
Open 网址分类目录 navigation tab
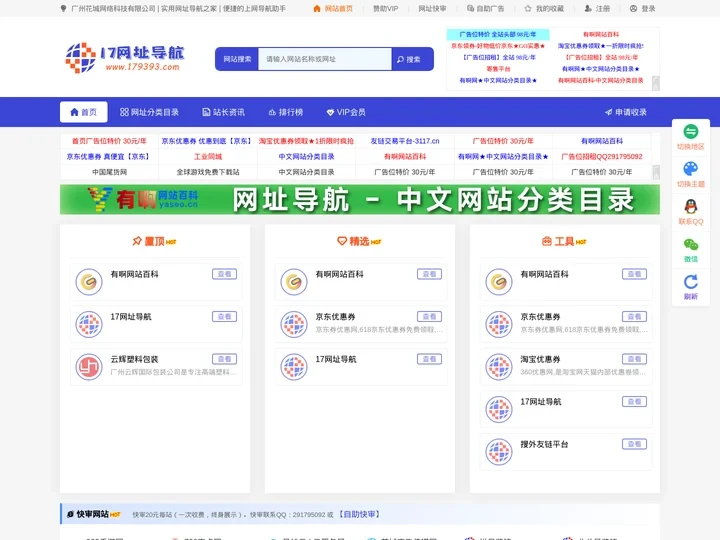click(x=149, y=112)
